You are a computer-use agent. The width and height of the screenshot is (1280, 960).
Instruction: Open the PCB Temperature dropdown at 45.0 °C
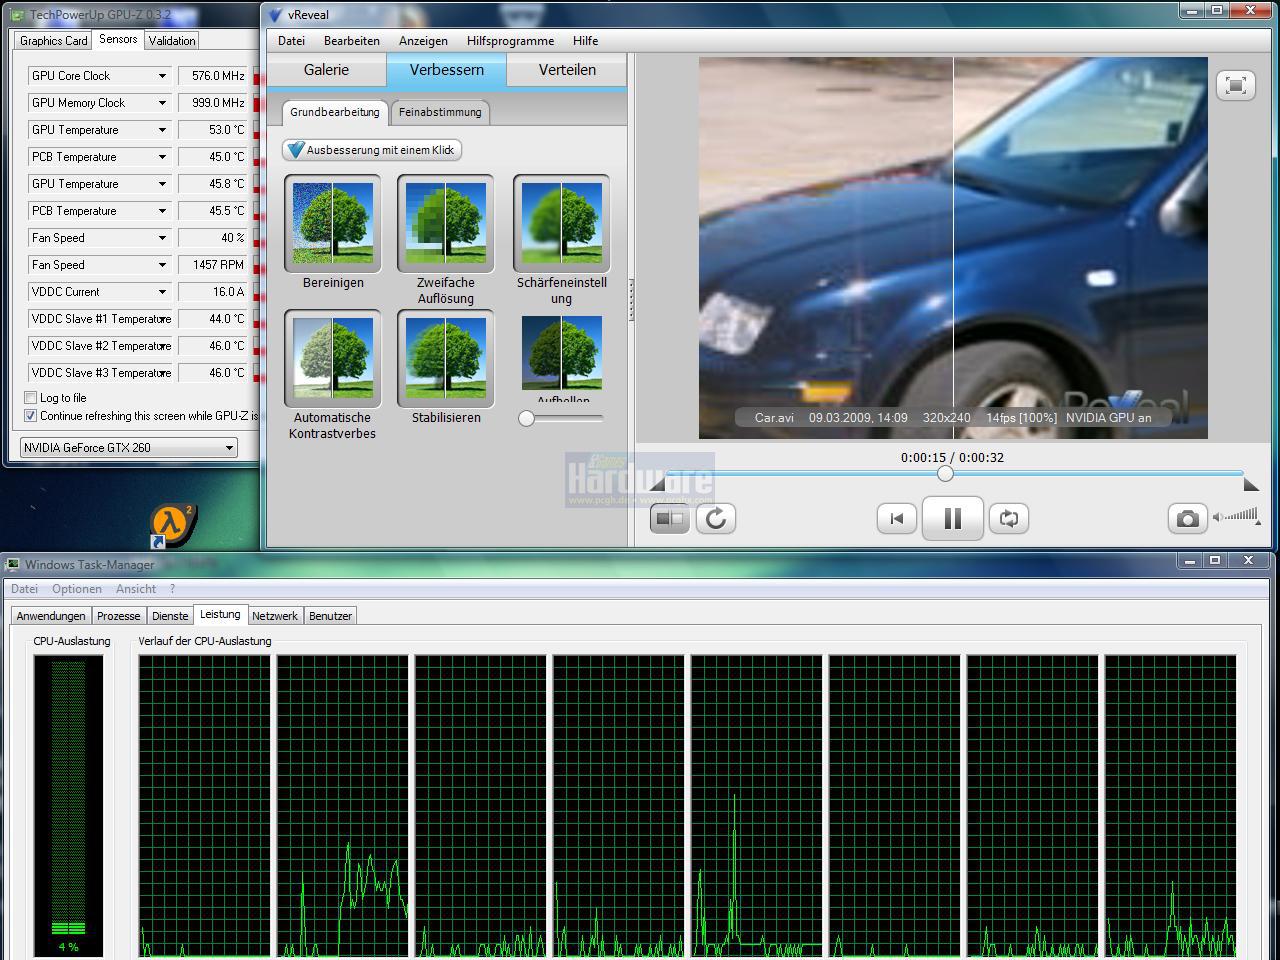tap(162, 157)
